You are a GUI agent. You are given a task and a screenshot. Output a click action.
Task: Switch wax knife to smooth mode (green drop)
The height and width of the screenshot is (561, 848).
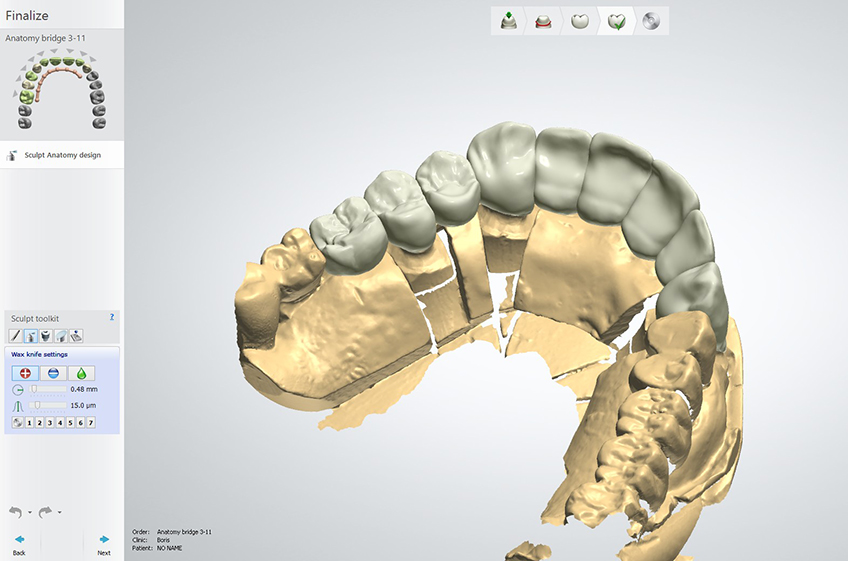pyautogui.click(x=81, y=372)
